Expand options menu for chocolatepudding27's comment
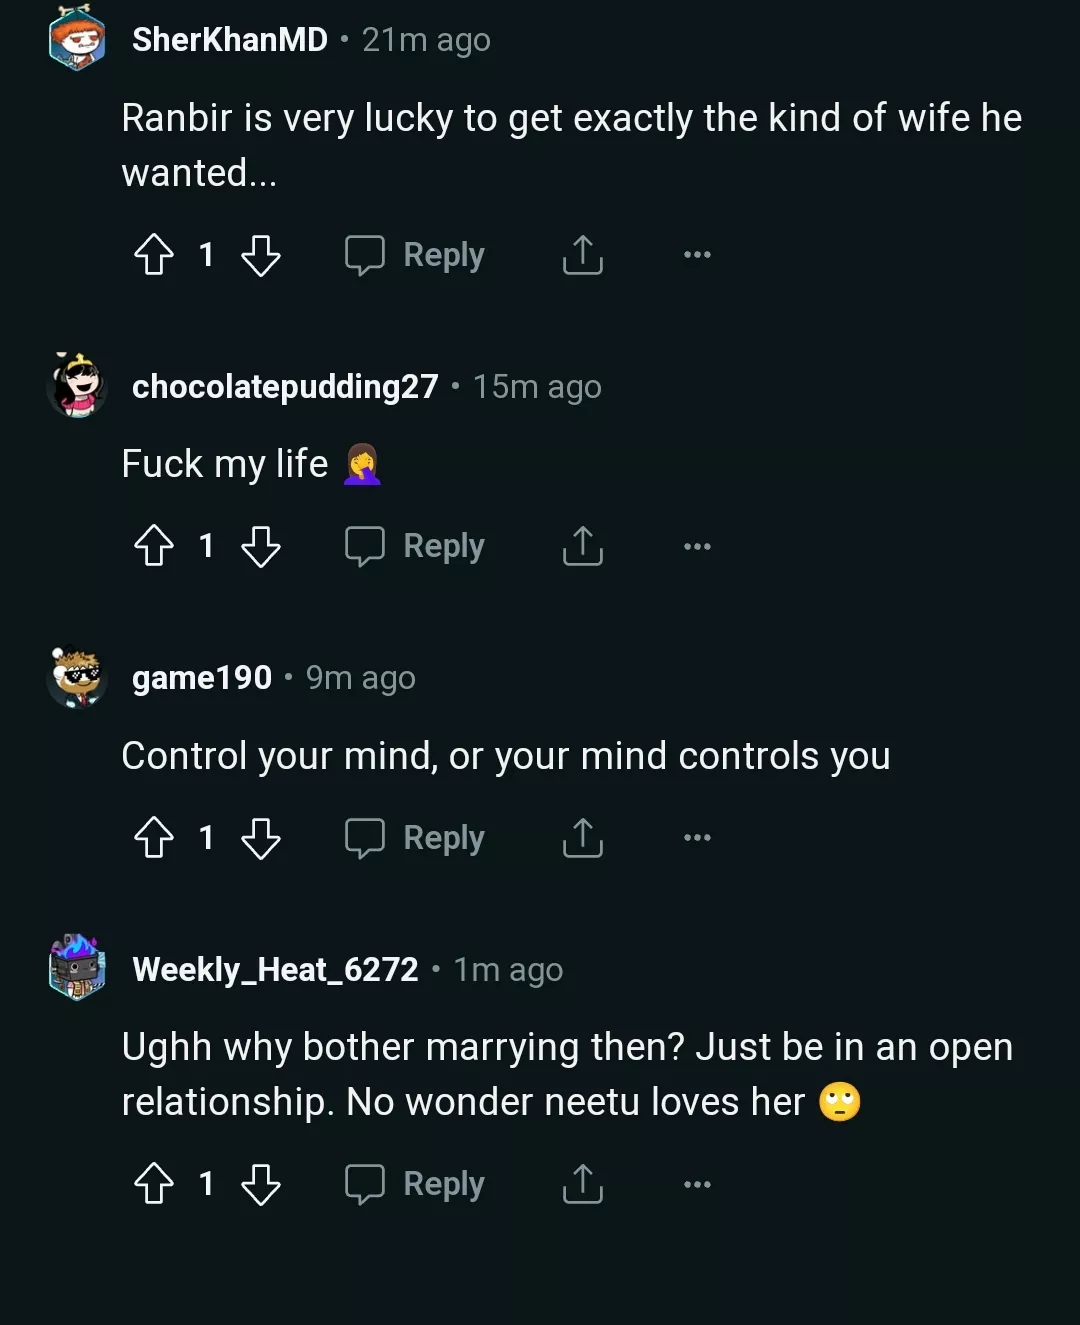 click(696, 546)
